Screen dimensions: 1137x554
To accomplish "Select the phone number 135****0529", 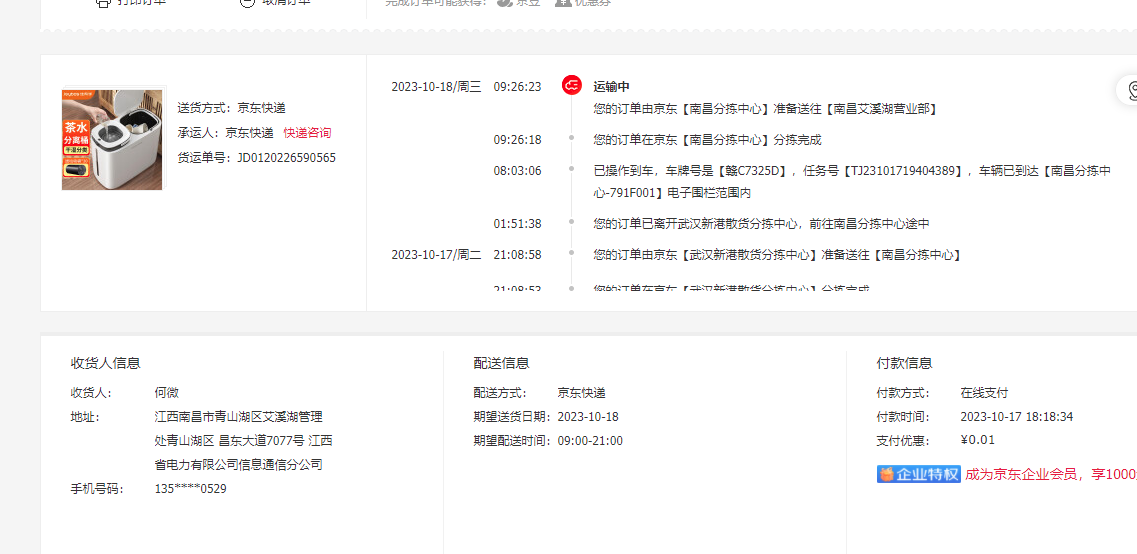I will 191,489.
